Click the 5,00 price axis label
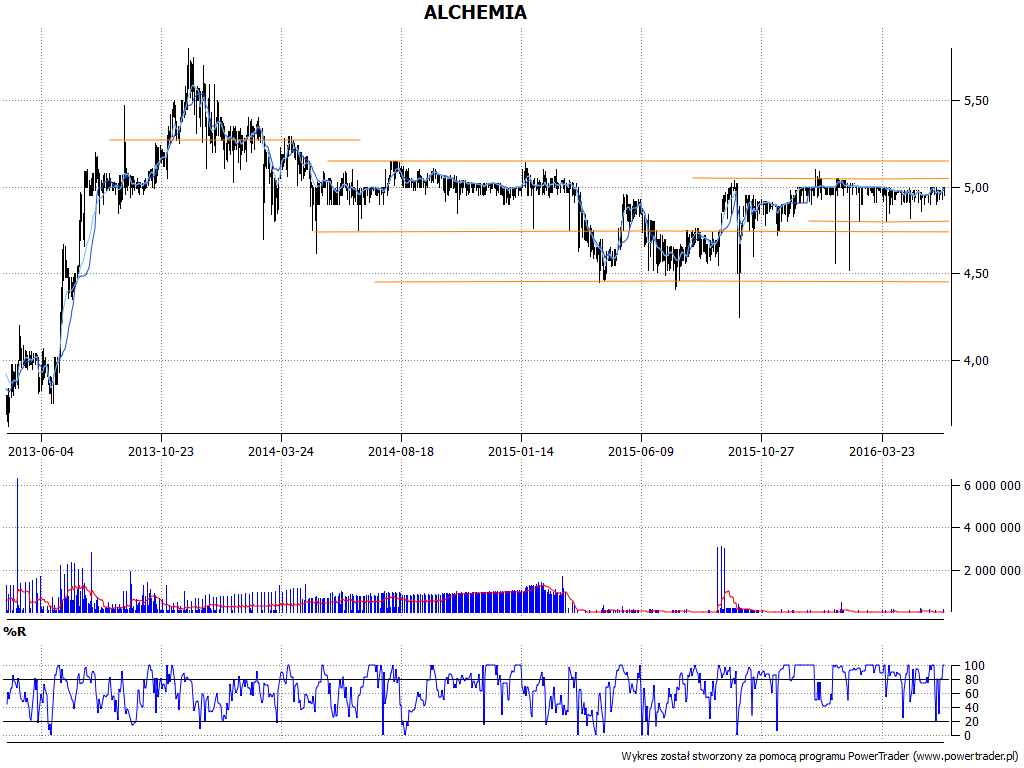 pyautogui.click(x=976, y=187)
